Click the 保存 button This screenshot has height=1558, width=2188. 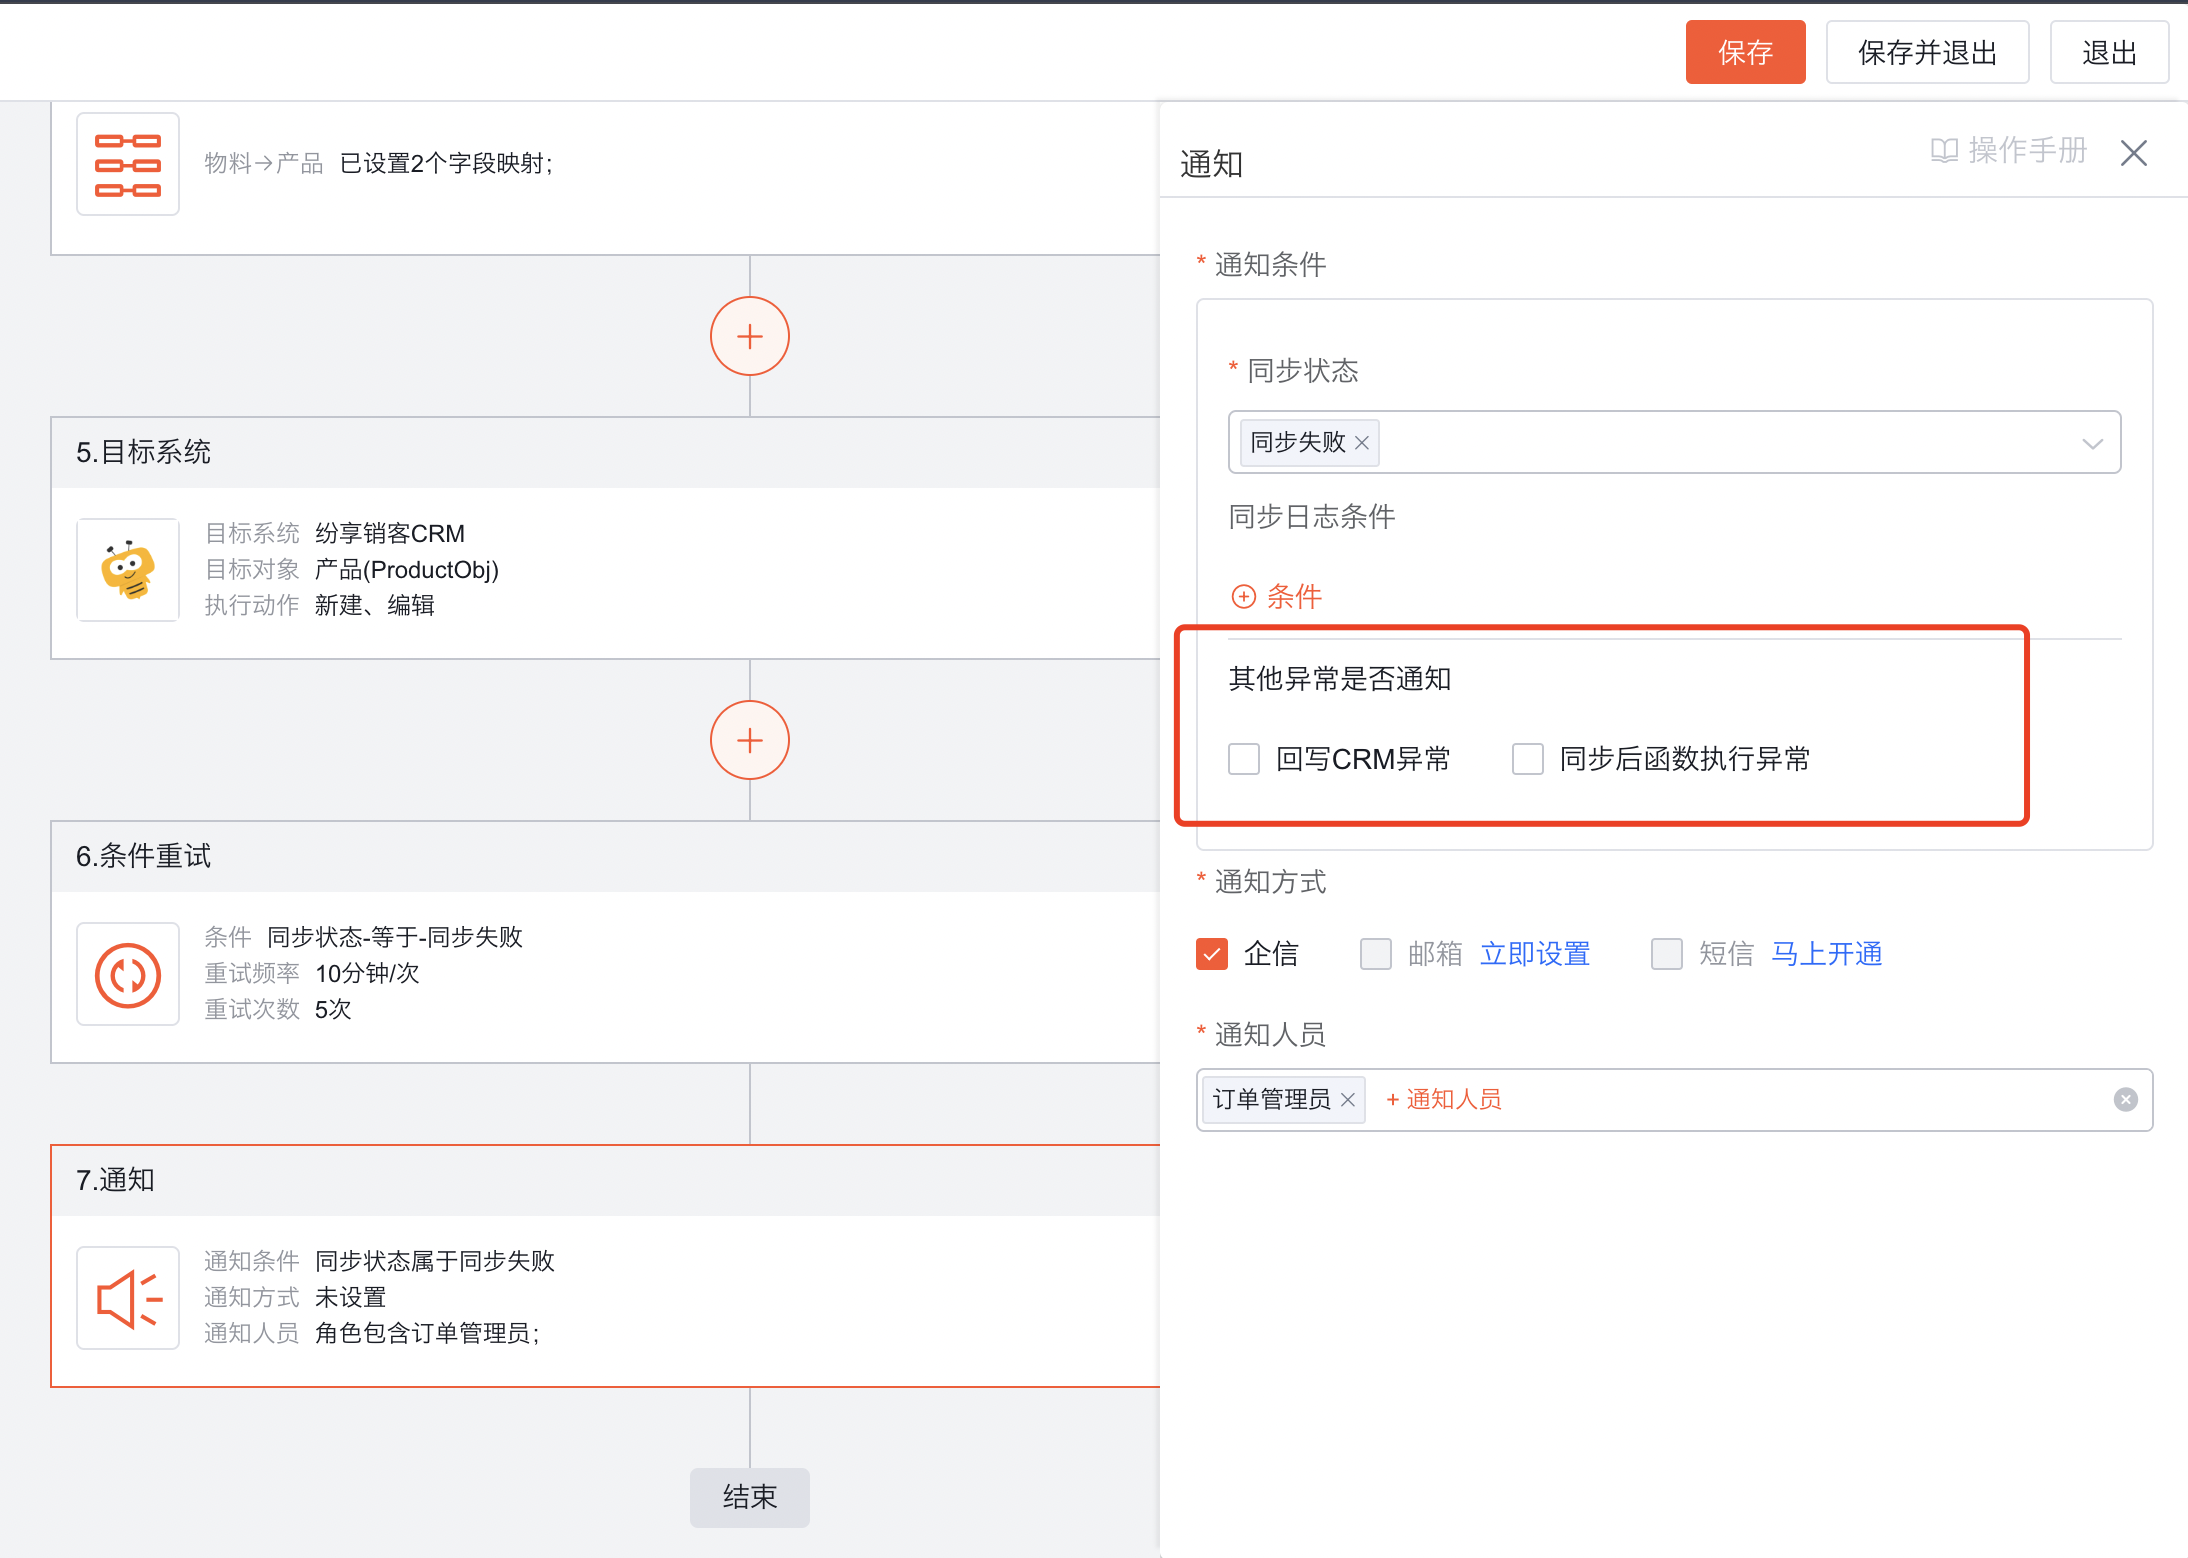(1745, 51)
